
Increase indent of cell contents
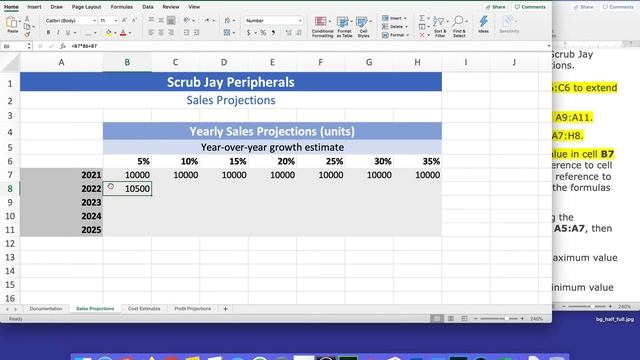[196, 33]
